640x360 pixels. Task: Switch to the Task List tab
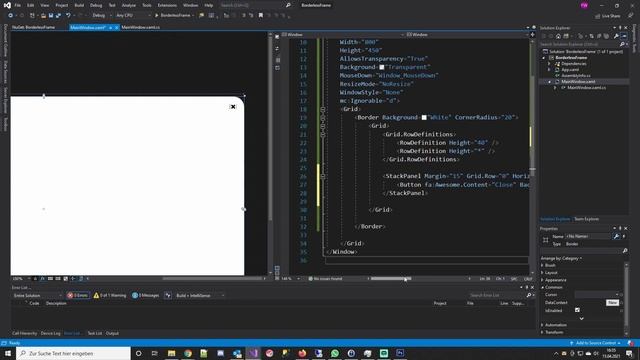coord(95,333)
